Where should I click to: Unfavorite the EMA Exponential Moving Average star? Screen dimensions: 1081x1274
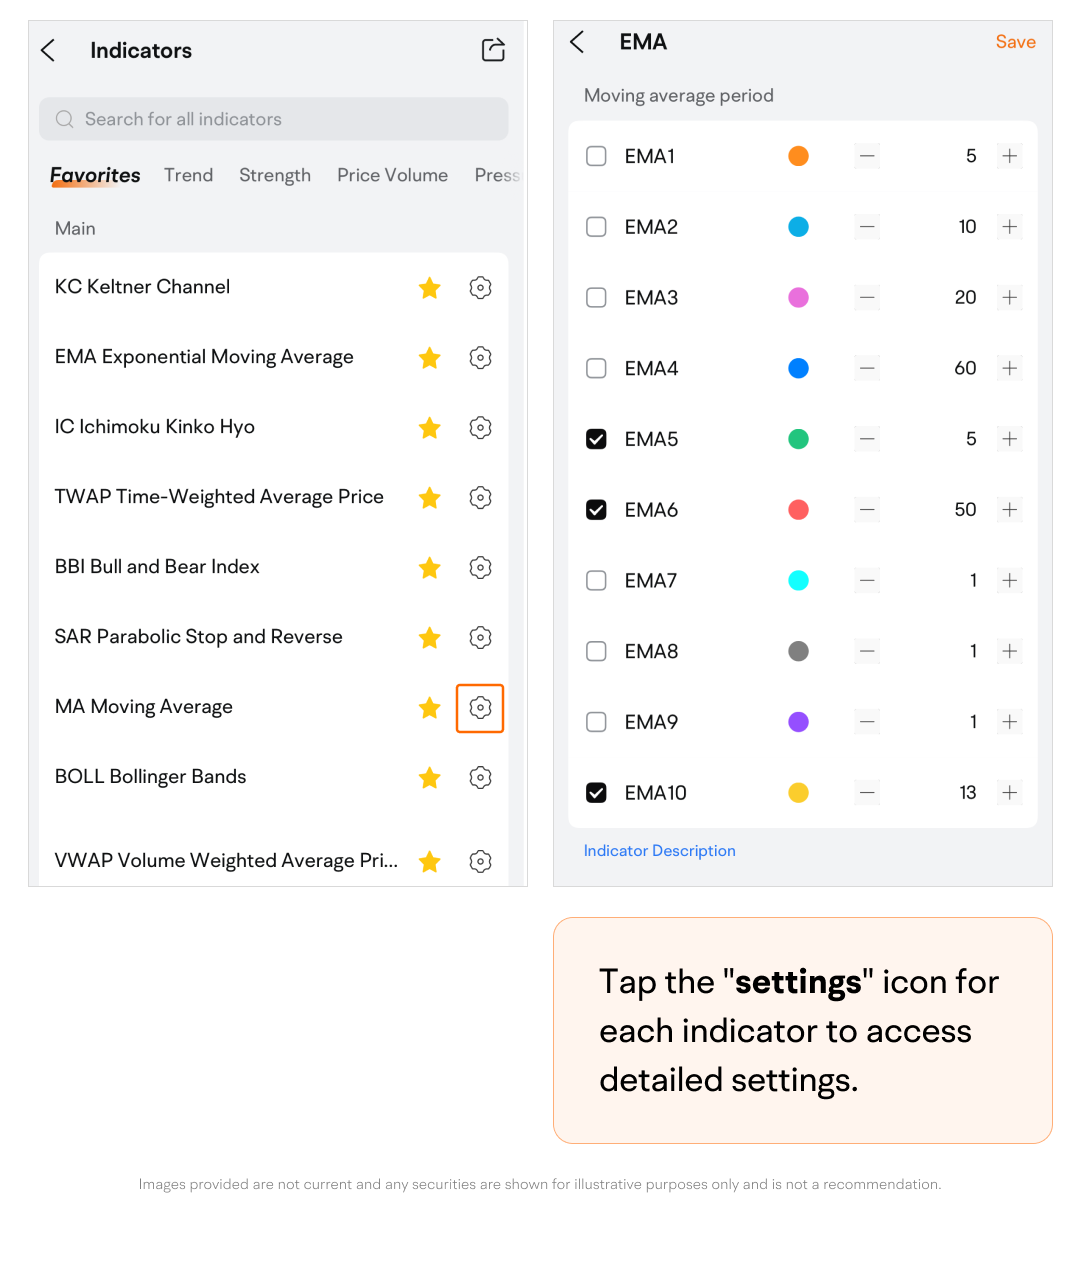(x=430, y=358)
